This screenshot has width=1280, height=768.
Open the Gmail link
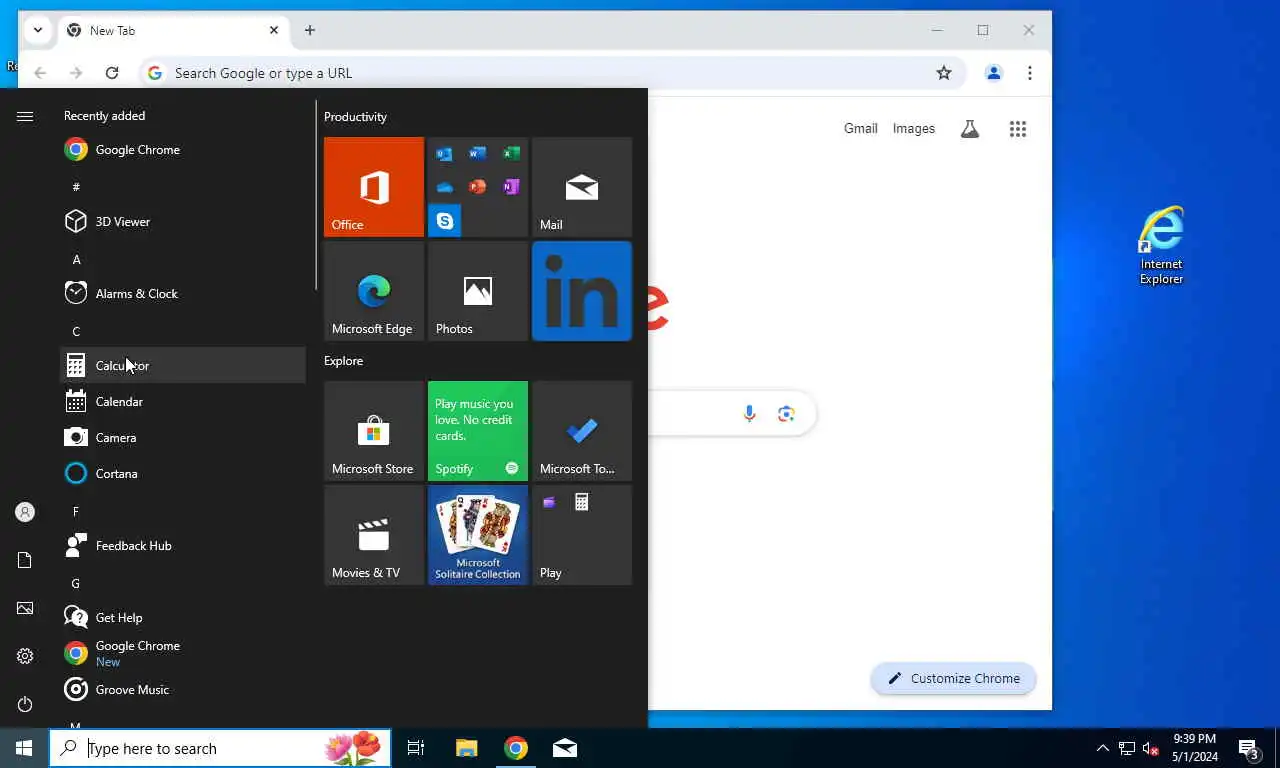point(861,129)
